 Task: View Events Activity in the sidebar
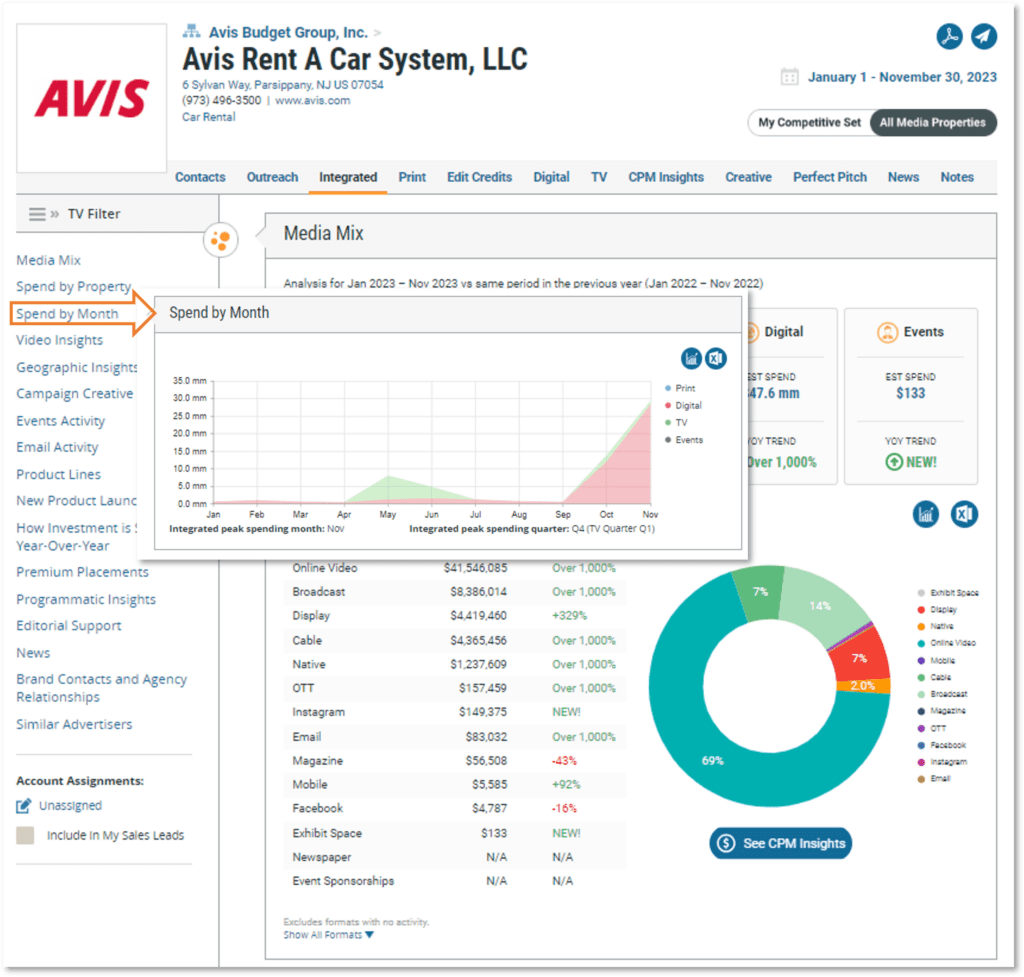coord(60,421)
